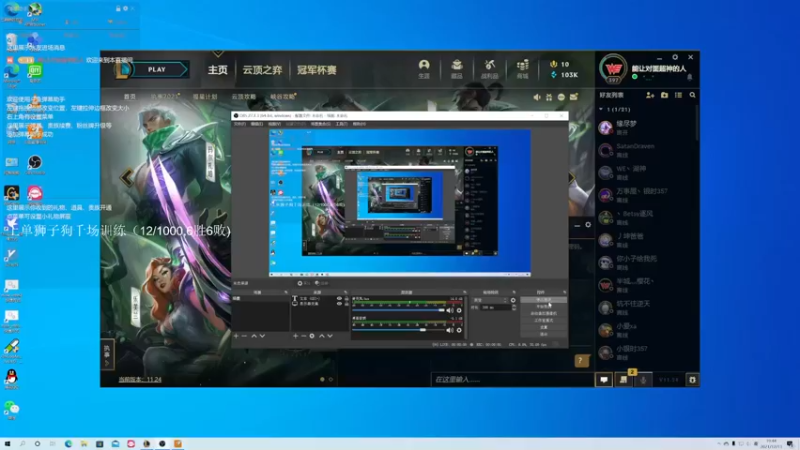Add a scene with OBS scenes plus

236,336
